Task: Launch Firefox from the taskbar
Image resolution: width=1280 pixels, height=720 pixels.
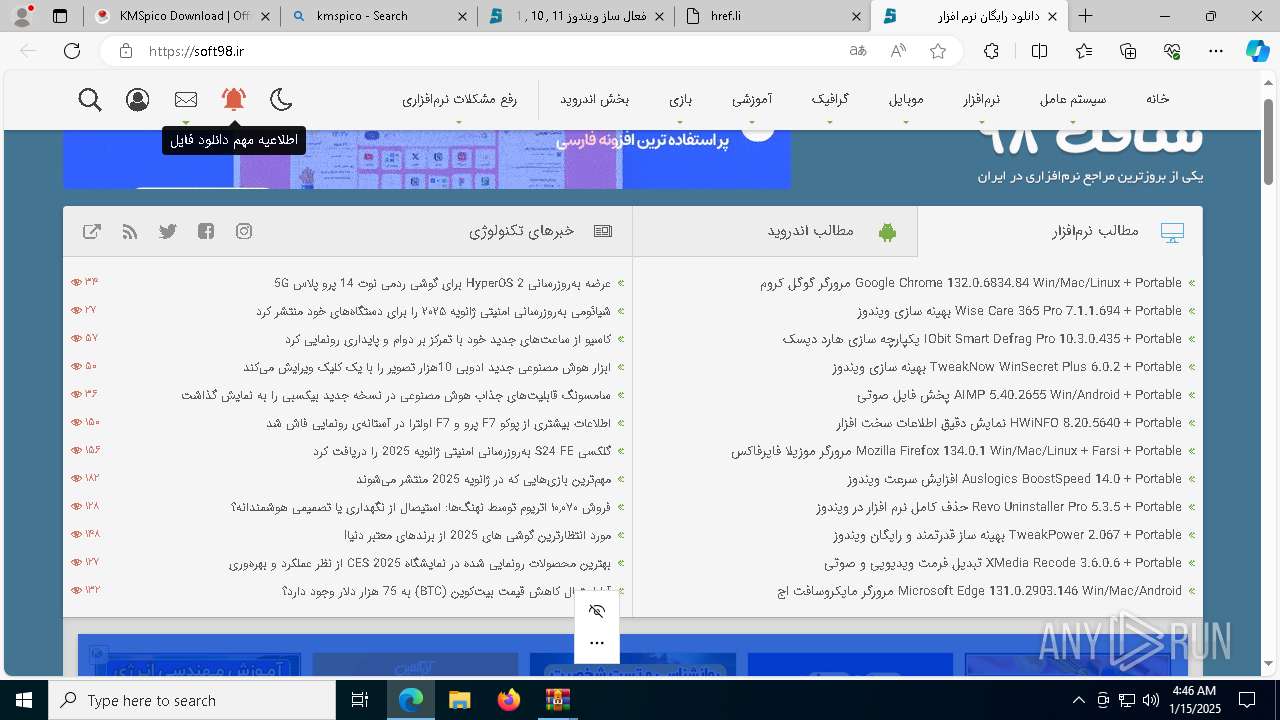Action: (508, 700)
